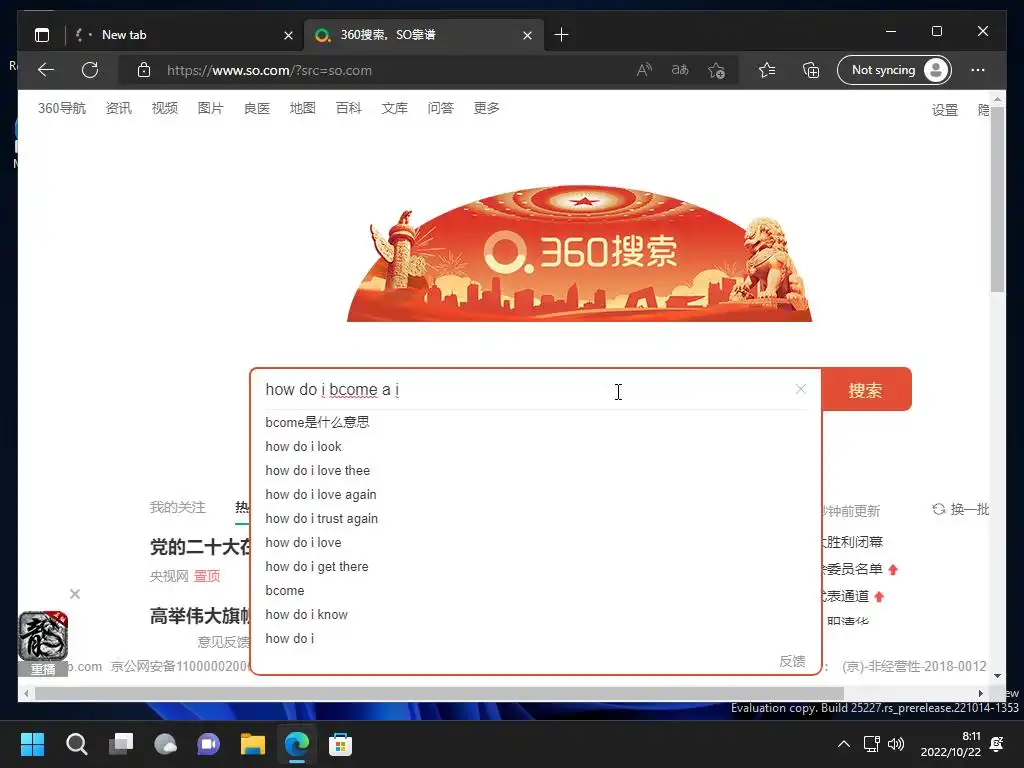
Task: Select suggestion how do i know
Action: pos(306,615)
